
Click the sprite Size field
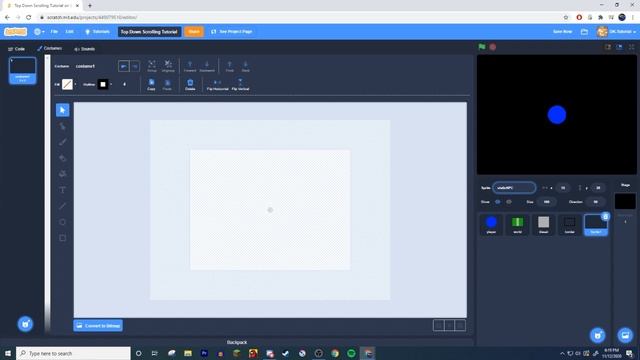(x=546, y=202)
